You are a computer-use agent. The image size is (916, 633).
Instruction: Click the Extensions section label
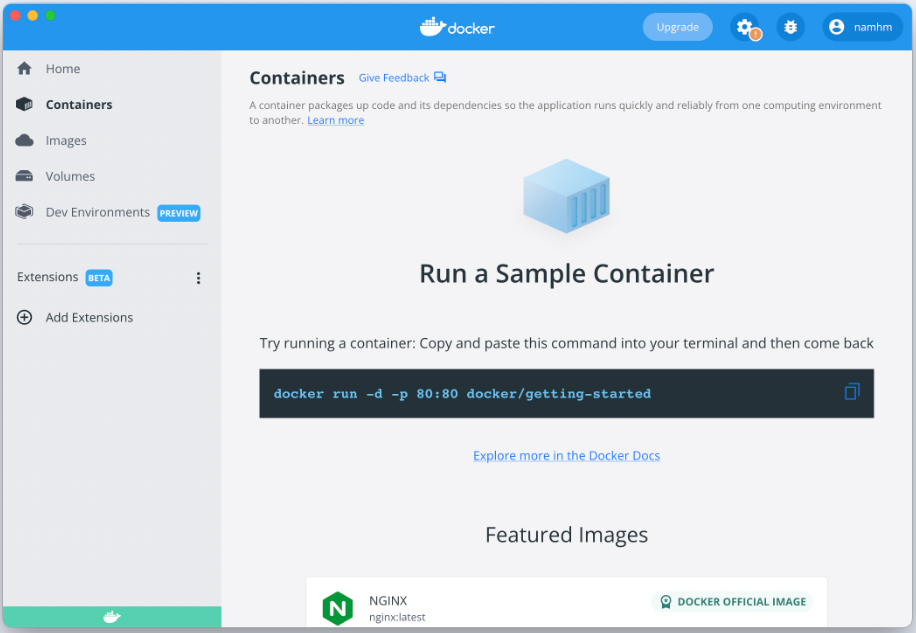click(x=48, y=277)
